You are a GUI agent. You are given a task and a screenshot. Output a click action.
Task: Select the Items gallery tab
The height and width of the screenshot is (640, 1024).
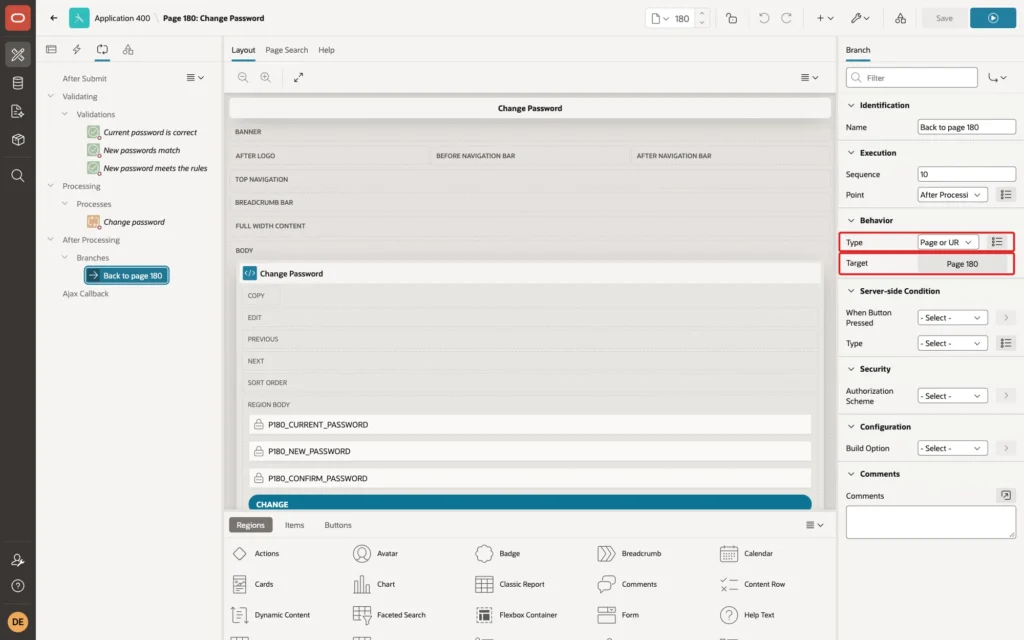click(295, 525)
